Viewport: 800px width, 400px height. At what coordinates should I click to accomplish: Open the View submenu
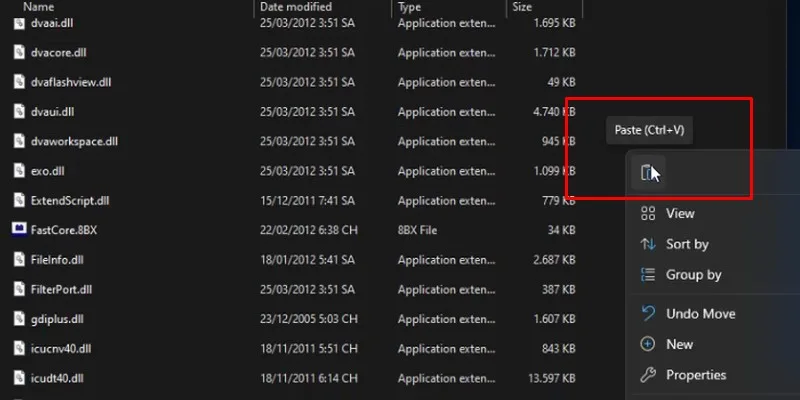[680, 213]
